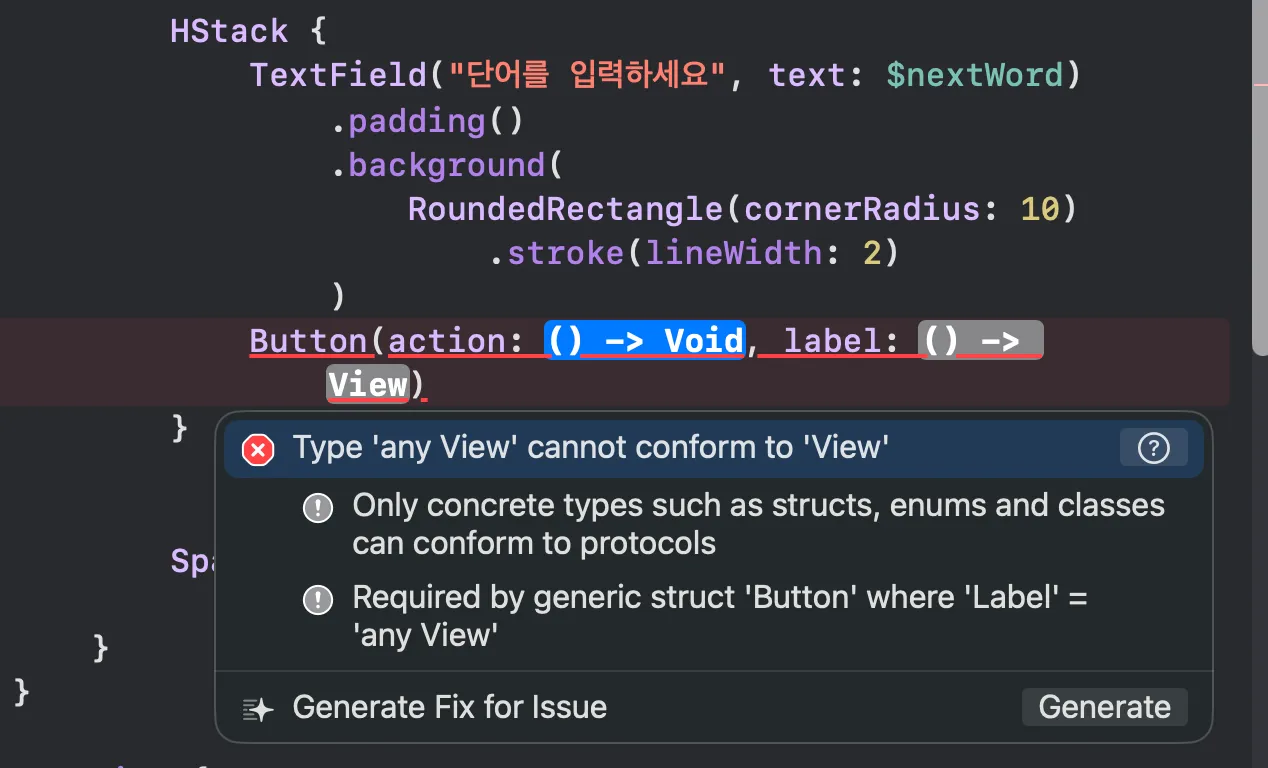Click the underlined Button keyword
Image resolution: width=1268 pixels, height=768 pixels.
point(309,341)
